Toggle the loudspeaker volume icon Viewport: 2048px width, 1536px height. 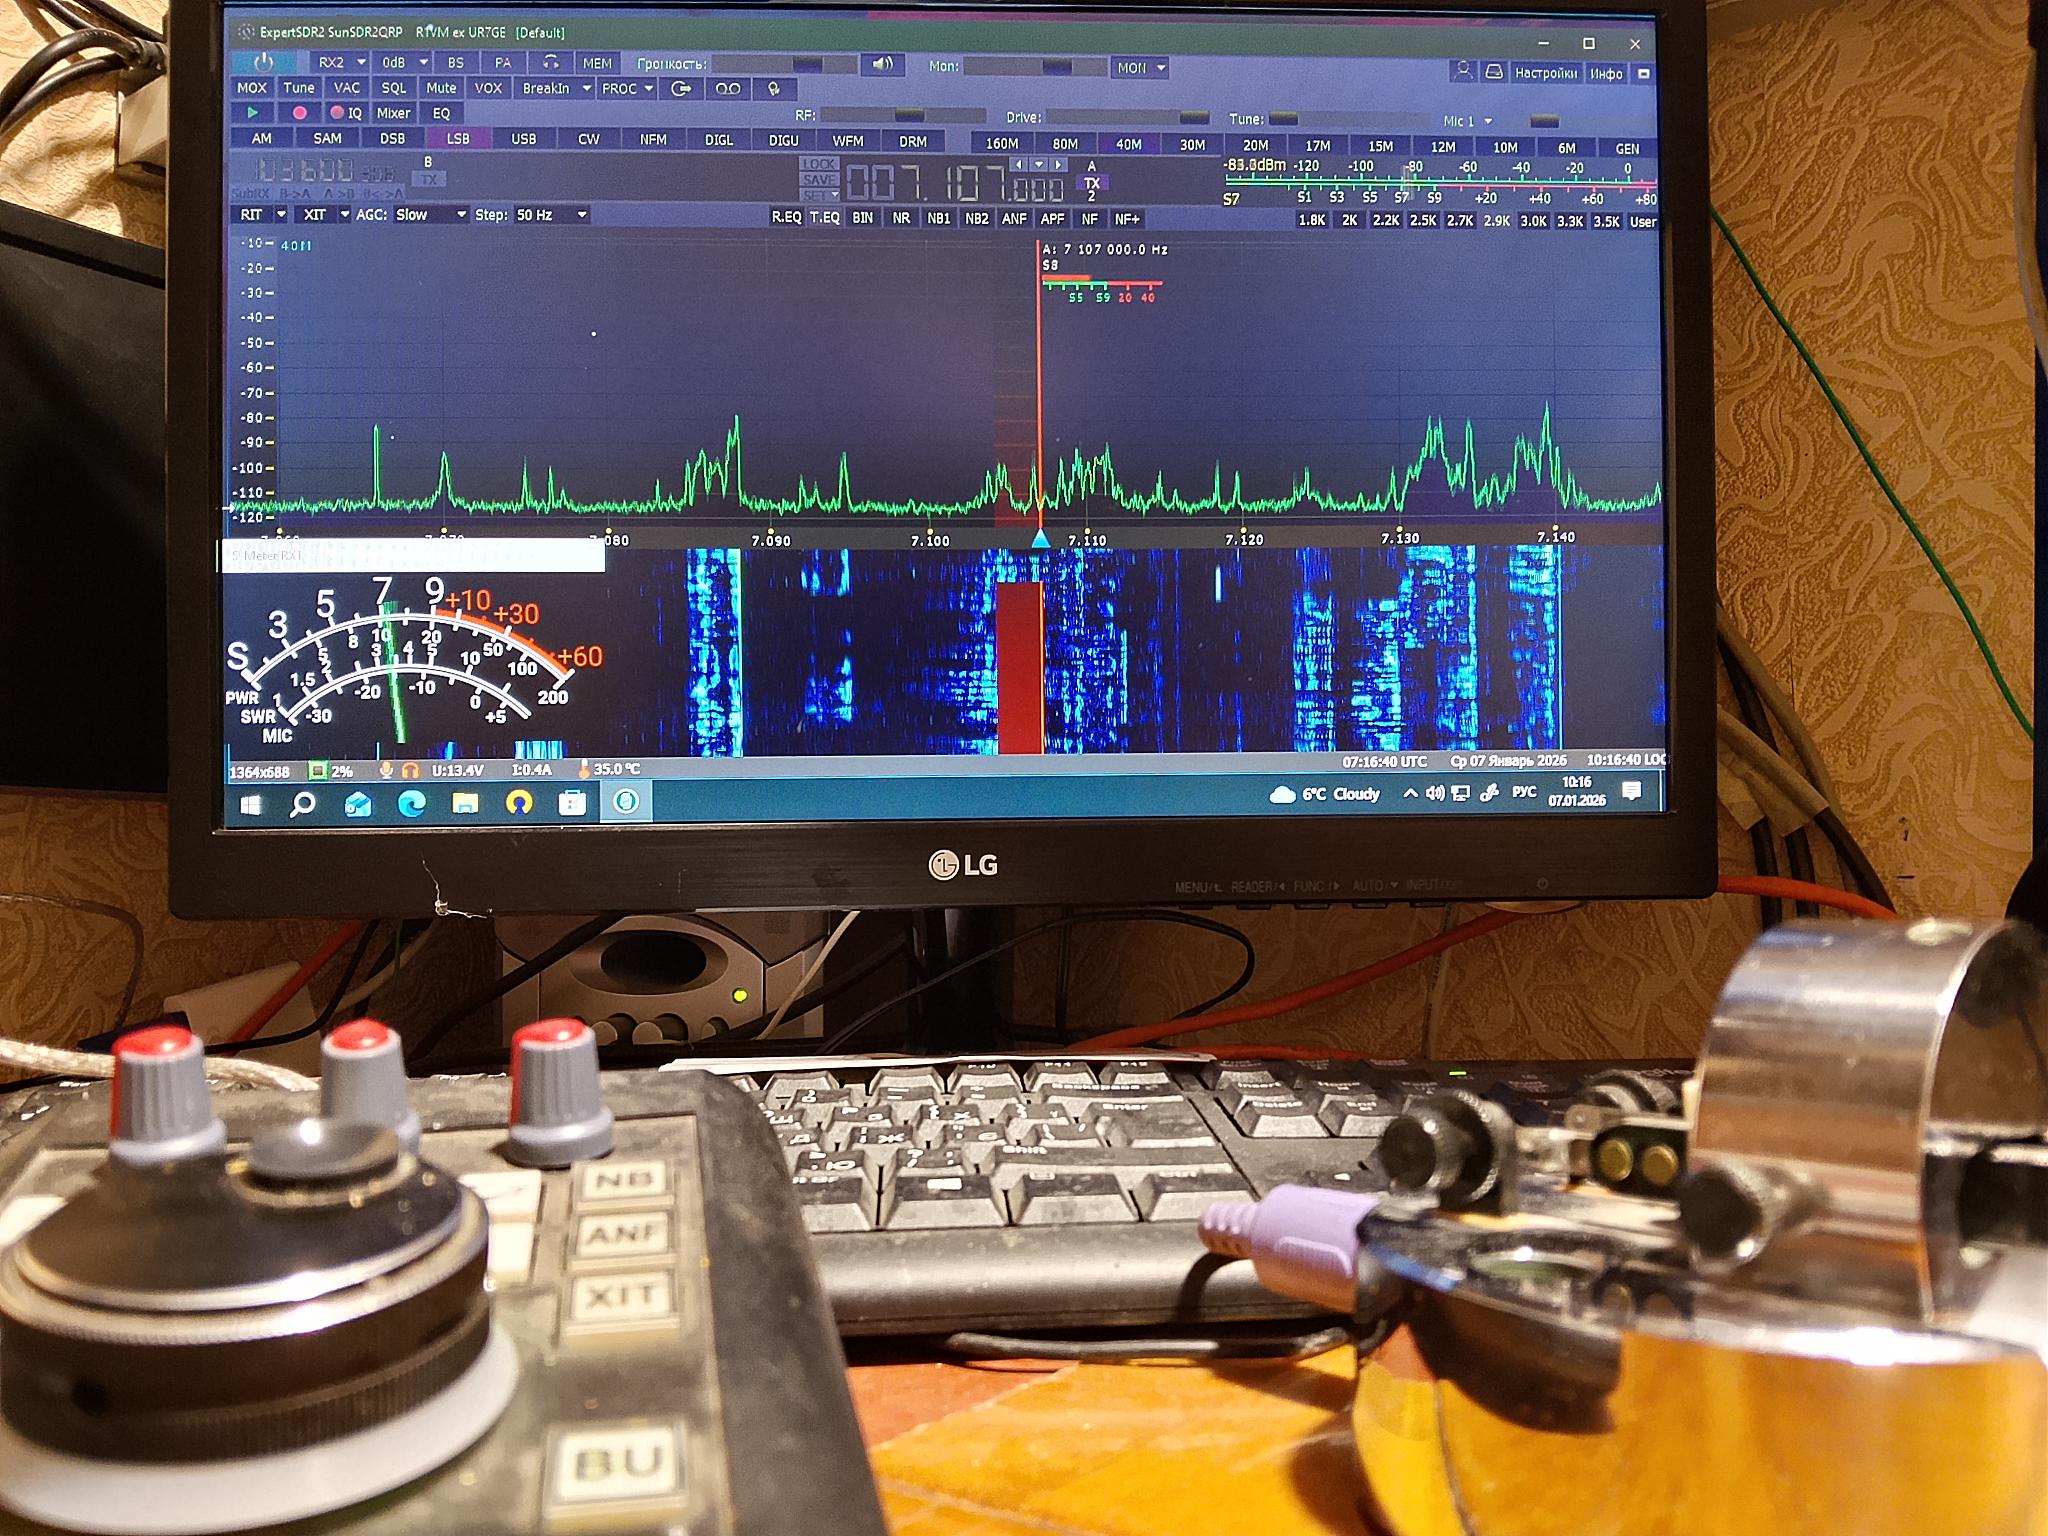882,65
